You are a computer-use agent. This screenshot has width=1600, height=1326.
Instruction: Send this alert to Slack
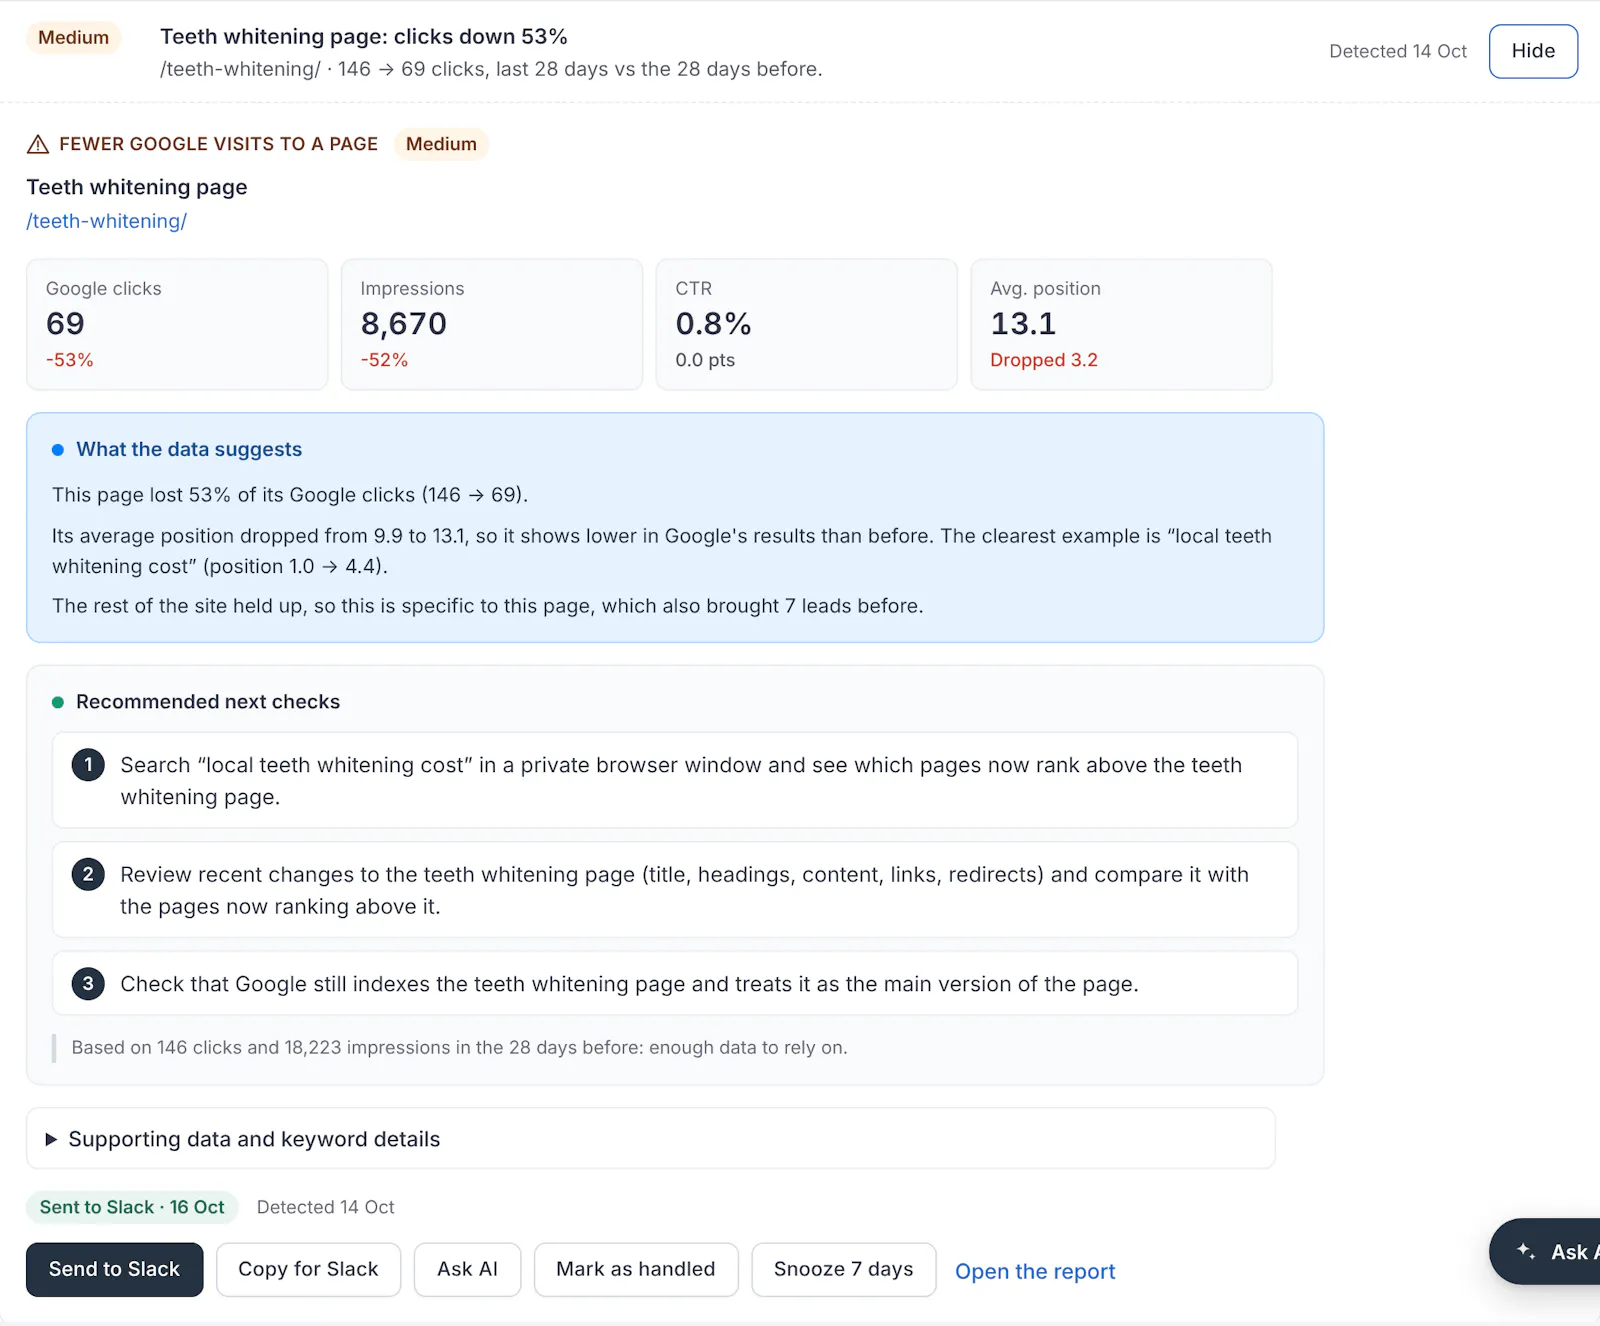point(114,1269)
